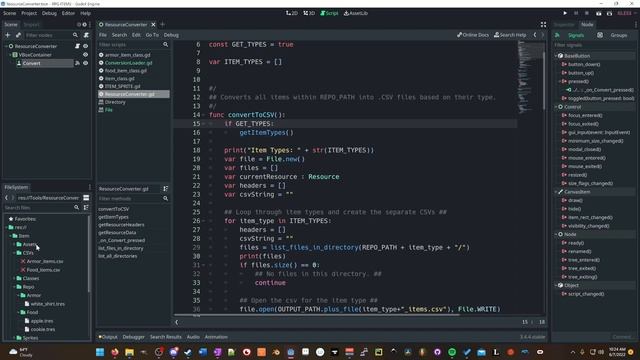Collapse the Object signals group
Screen dimensions: 640x360
click(x=556, y=285)
